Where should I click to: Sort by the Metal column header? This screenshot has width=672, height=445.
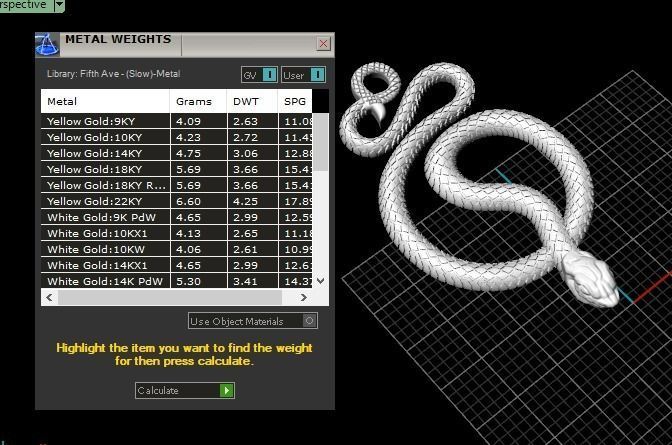pos(105,102)
